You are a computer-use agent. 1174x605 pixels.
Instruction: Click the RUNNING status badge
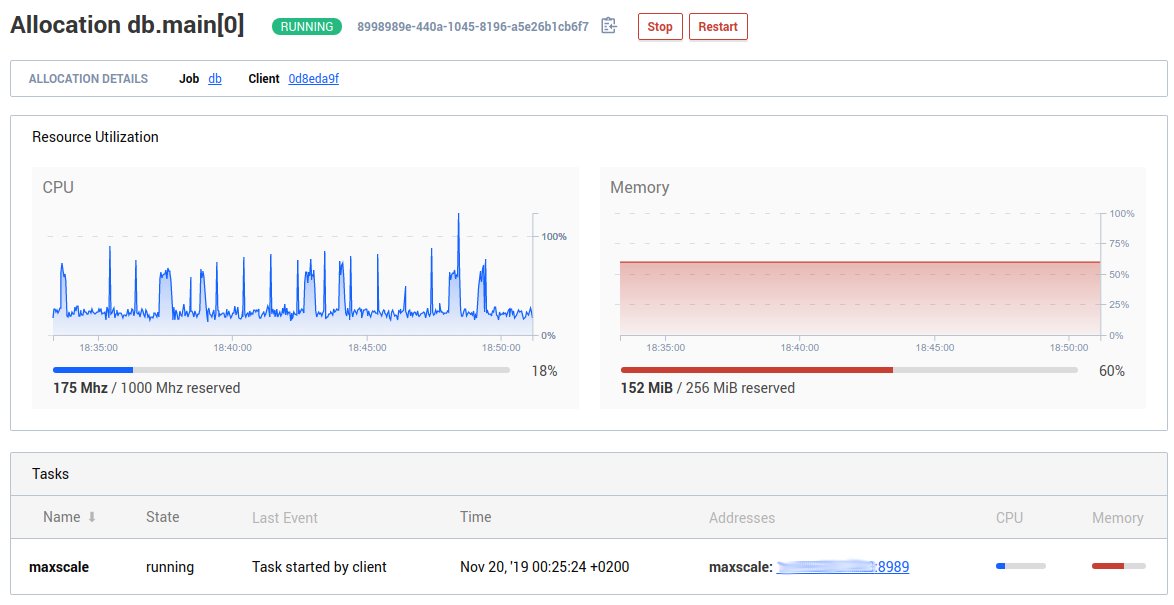click(306, 27)
